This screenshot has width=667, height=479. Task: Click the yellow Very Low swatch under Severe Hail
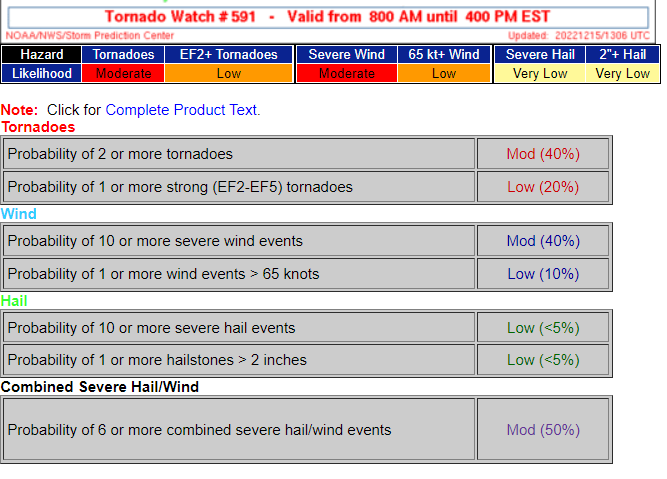[540, 73]
